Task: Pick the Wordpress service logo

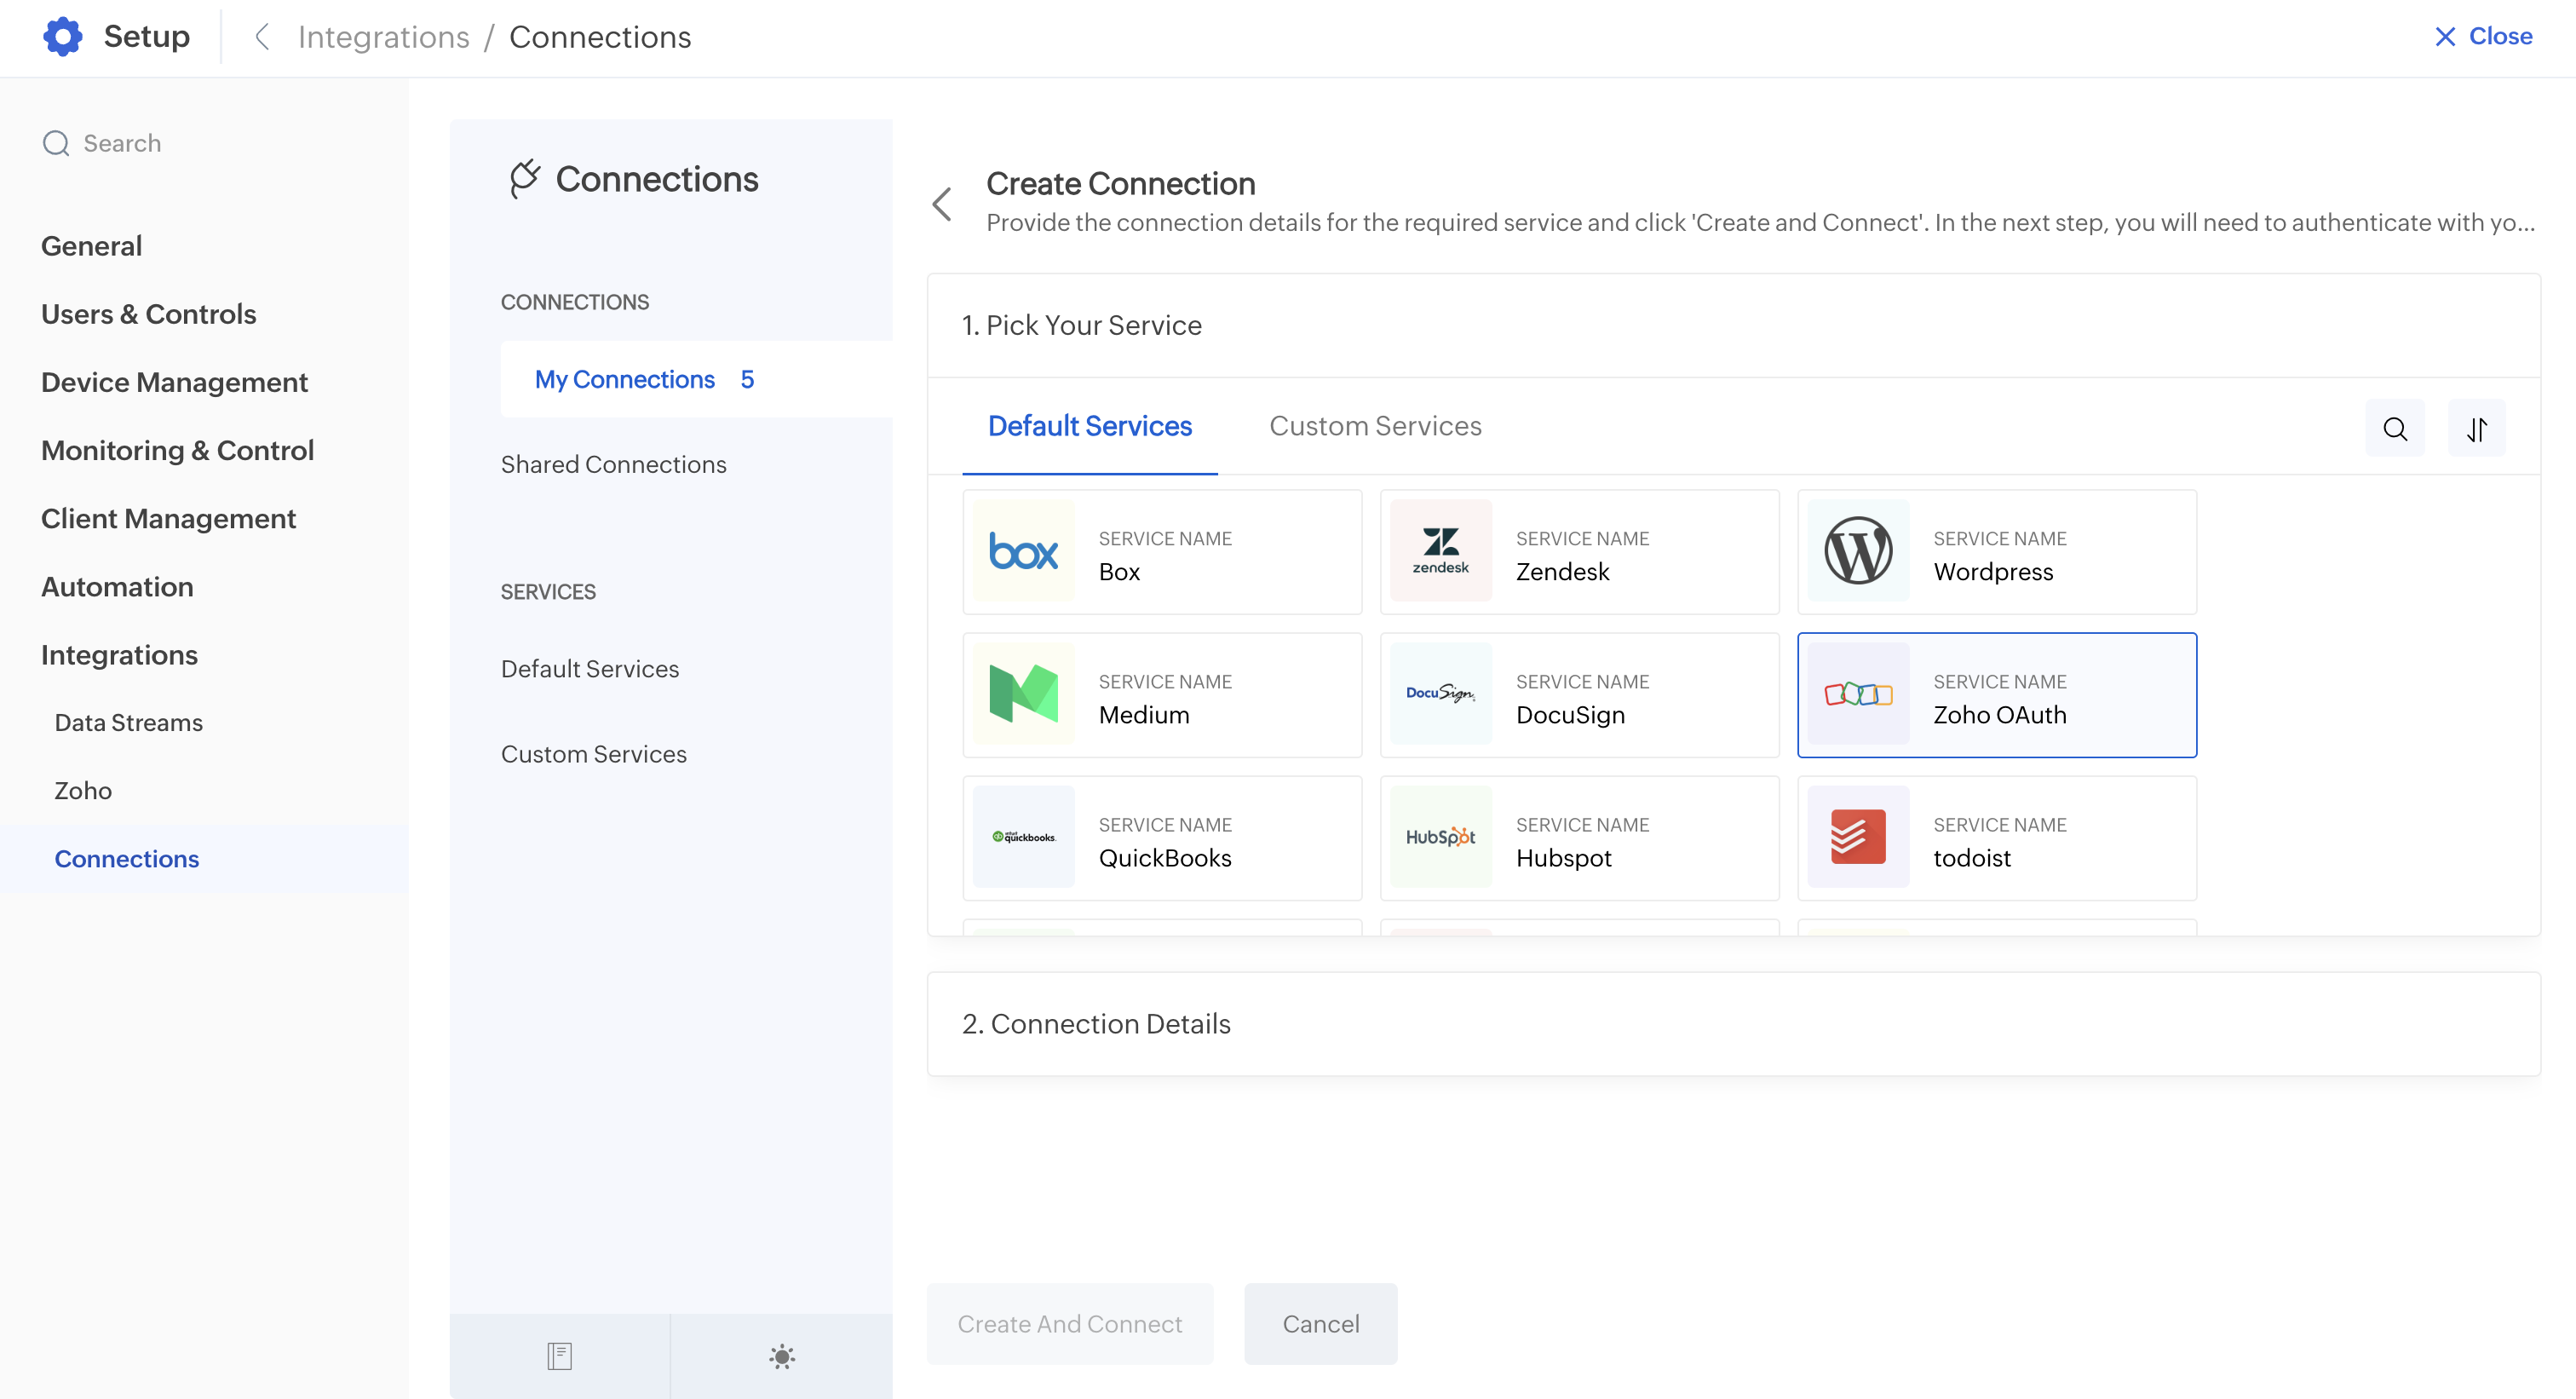Action: (x=1857, y=551)
